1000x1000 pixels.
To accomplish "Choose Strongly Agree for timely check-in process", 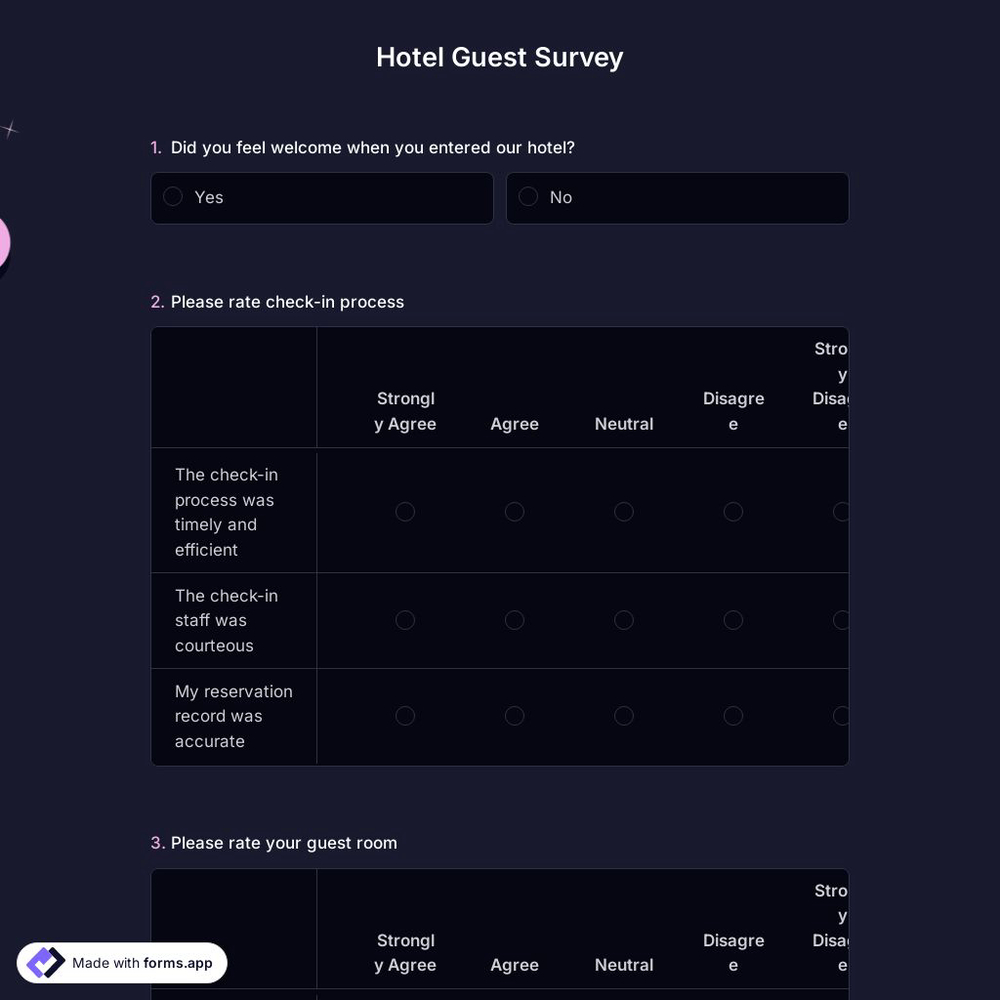I will [405, 511].
